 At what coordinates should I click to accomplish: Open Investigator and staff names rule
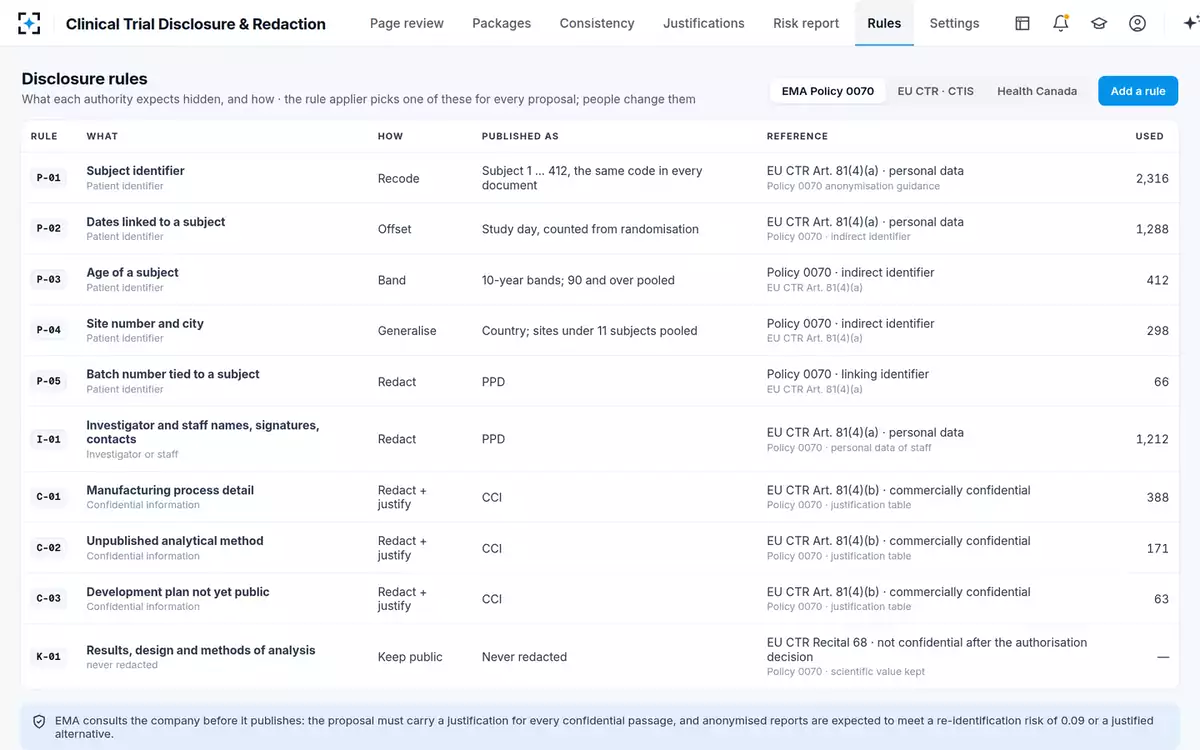click(203, 432)
